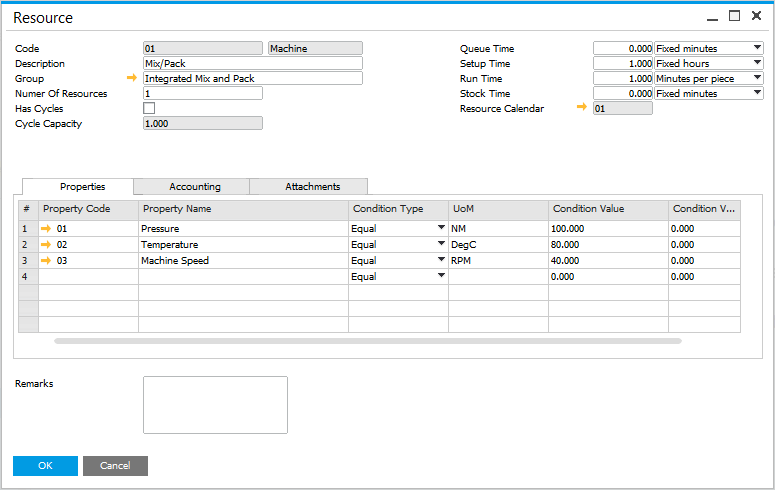This screenshot has width=775, height=490.
Task: Open the Attachments tab
Action: [312, 186]
